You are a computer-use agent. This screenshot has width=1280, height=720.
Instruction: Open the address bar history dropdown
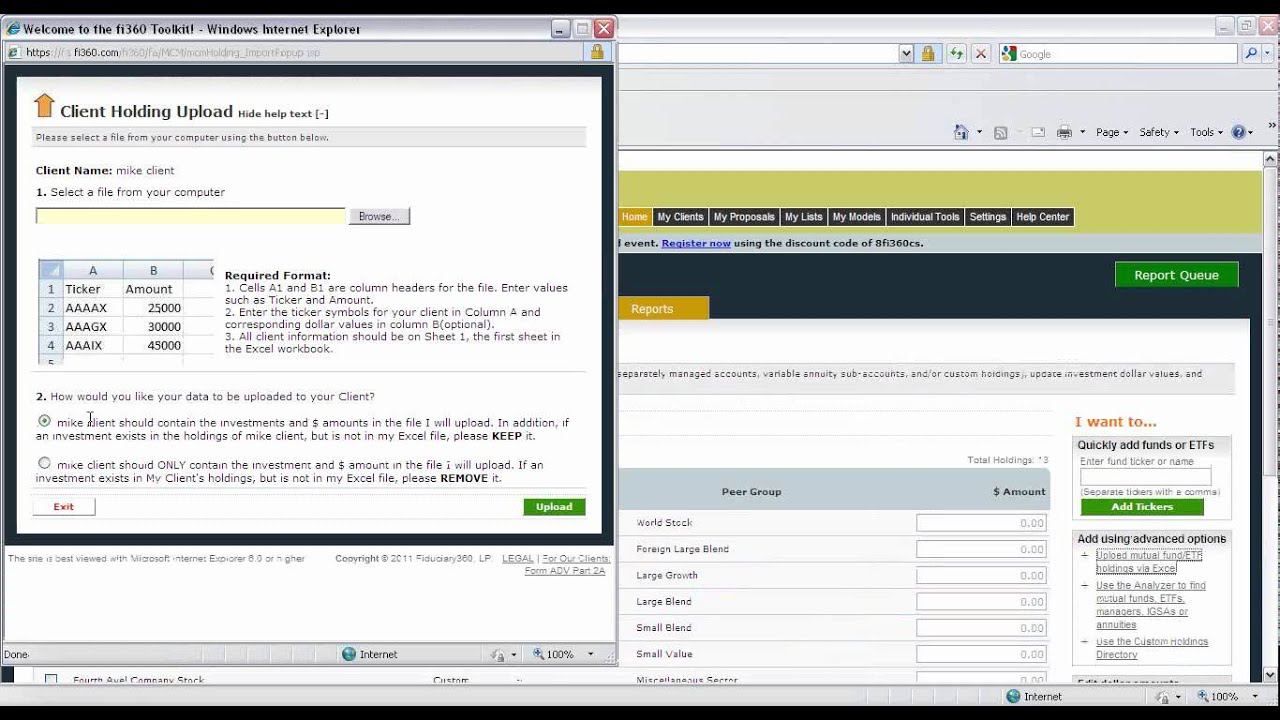point(906,54)
